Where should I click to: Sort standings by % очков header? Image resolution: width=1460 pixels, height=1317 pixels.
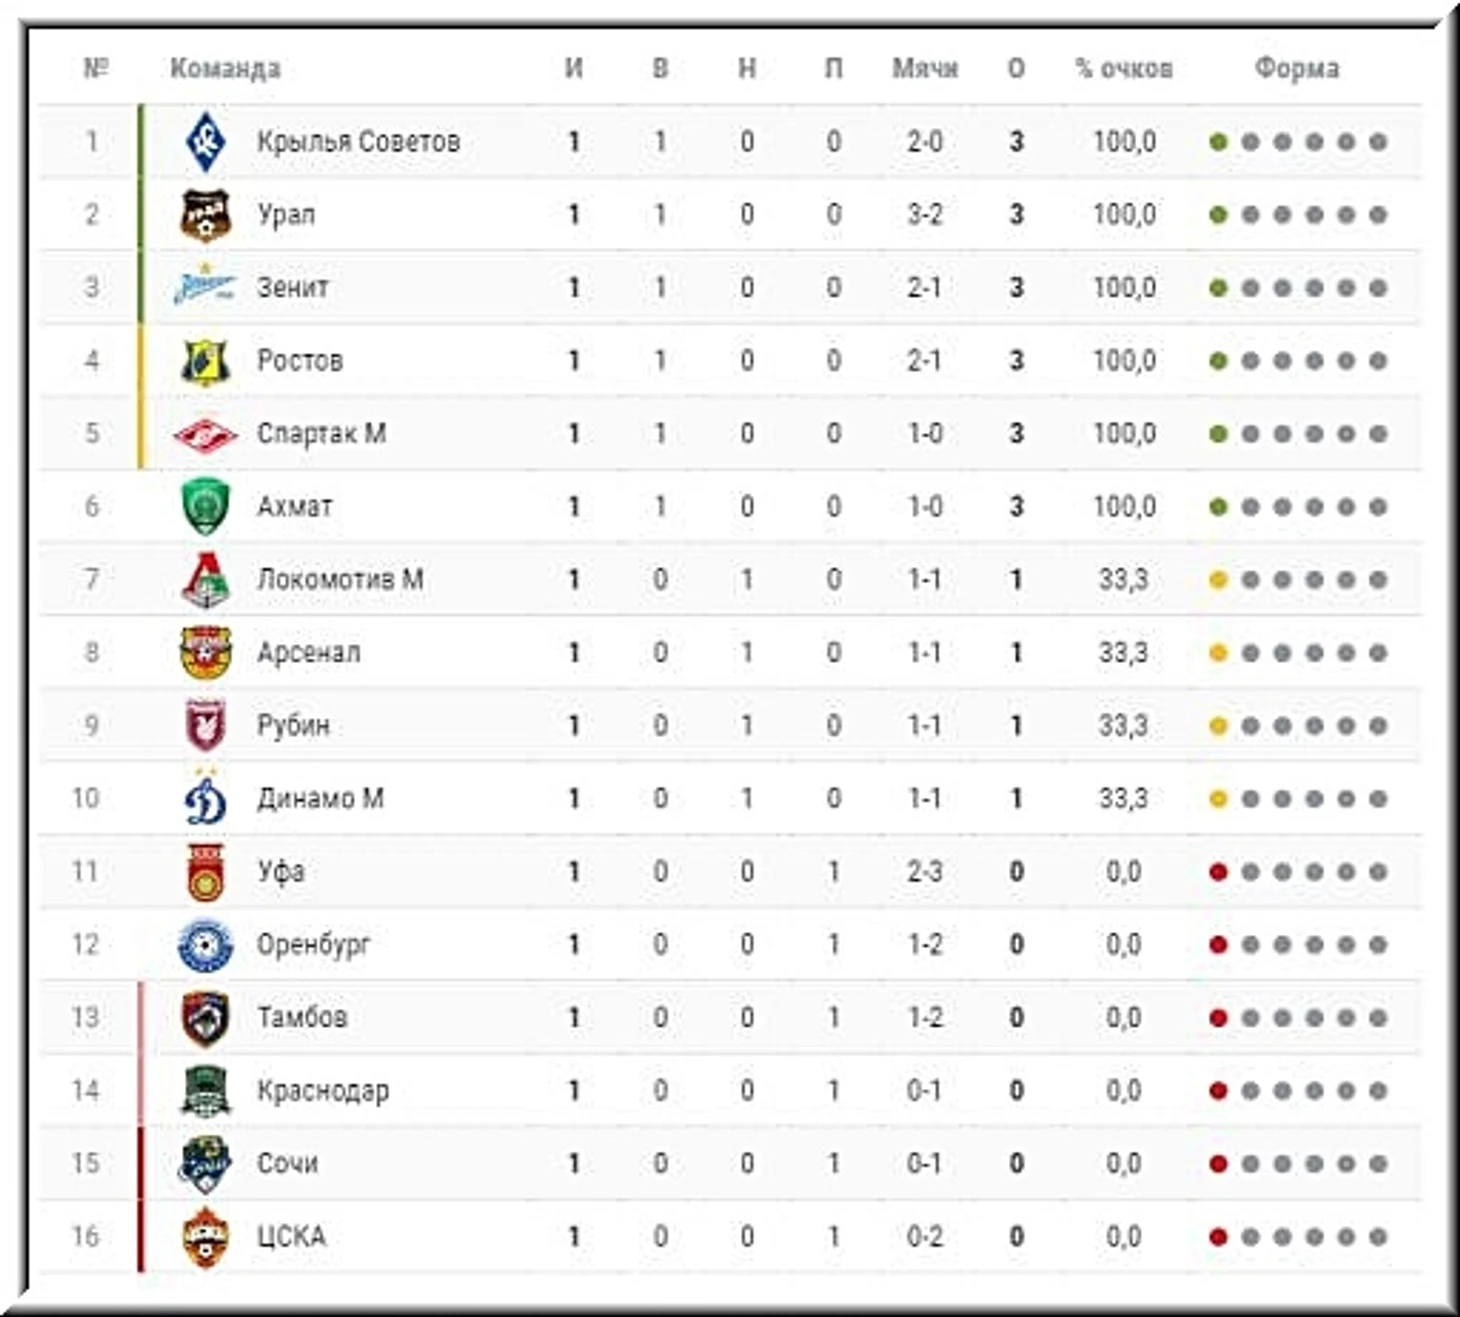tap(1123, 68)
